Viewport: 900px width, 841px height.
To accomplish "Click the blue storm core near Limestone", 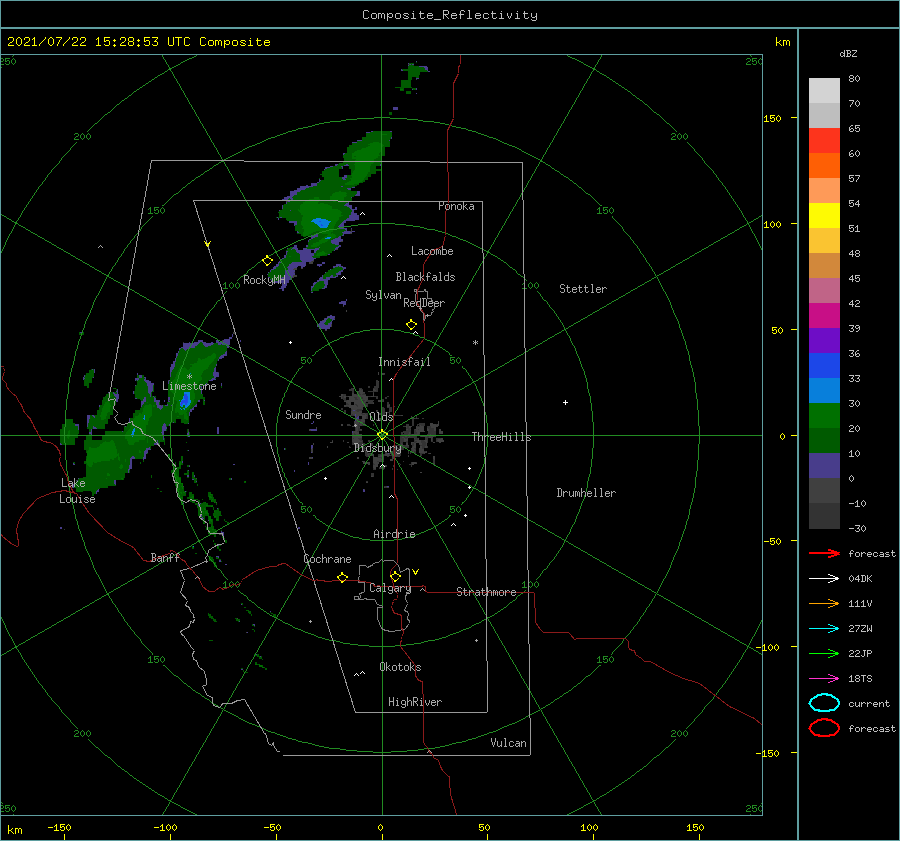I will point(185,400).
